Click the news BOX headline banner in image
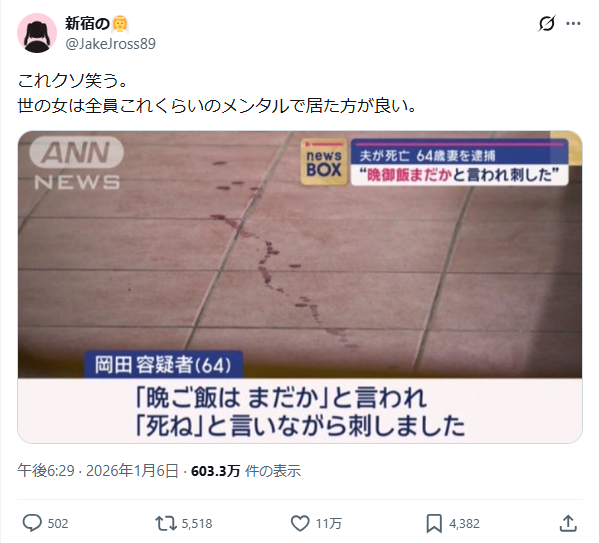The image size is (599, 543). click(x=434, y=162)
